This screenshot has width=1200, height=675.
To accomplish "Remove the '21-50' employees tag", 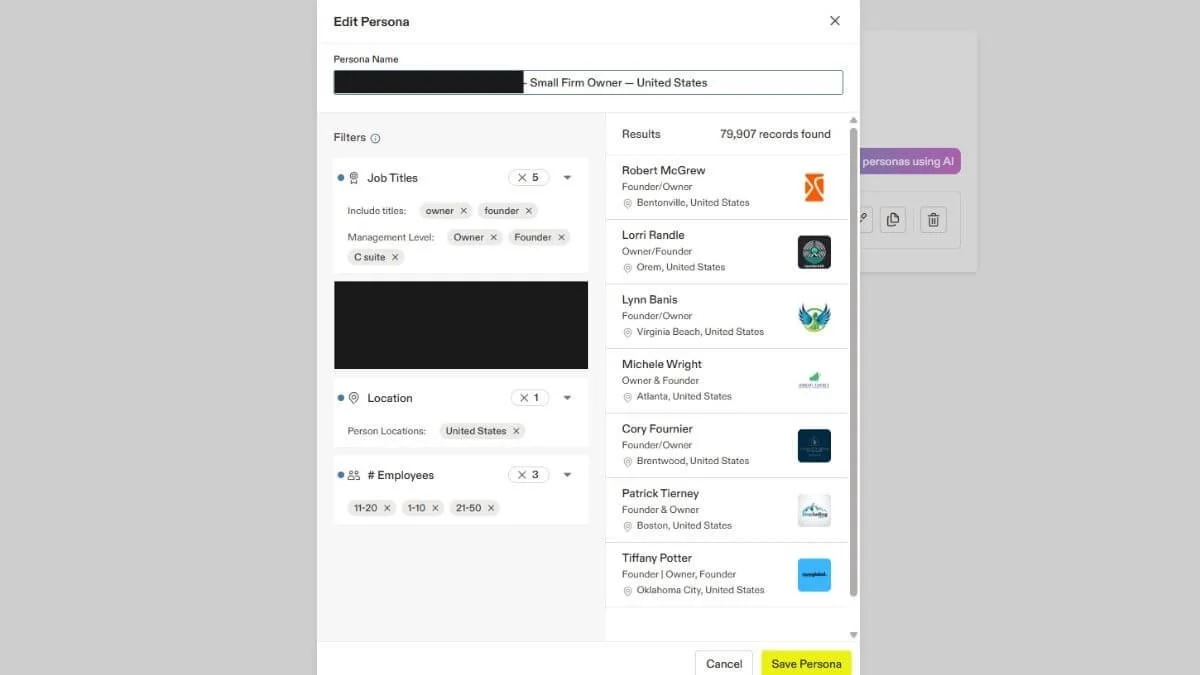I will click(491, 508).
